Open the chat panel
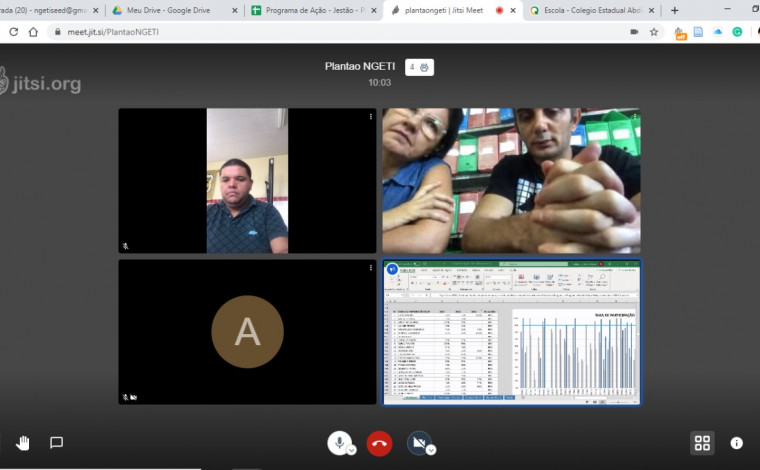Image resolution: width=760 pixels, height=470 pixels. coord(57,443)
